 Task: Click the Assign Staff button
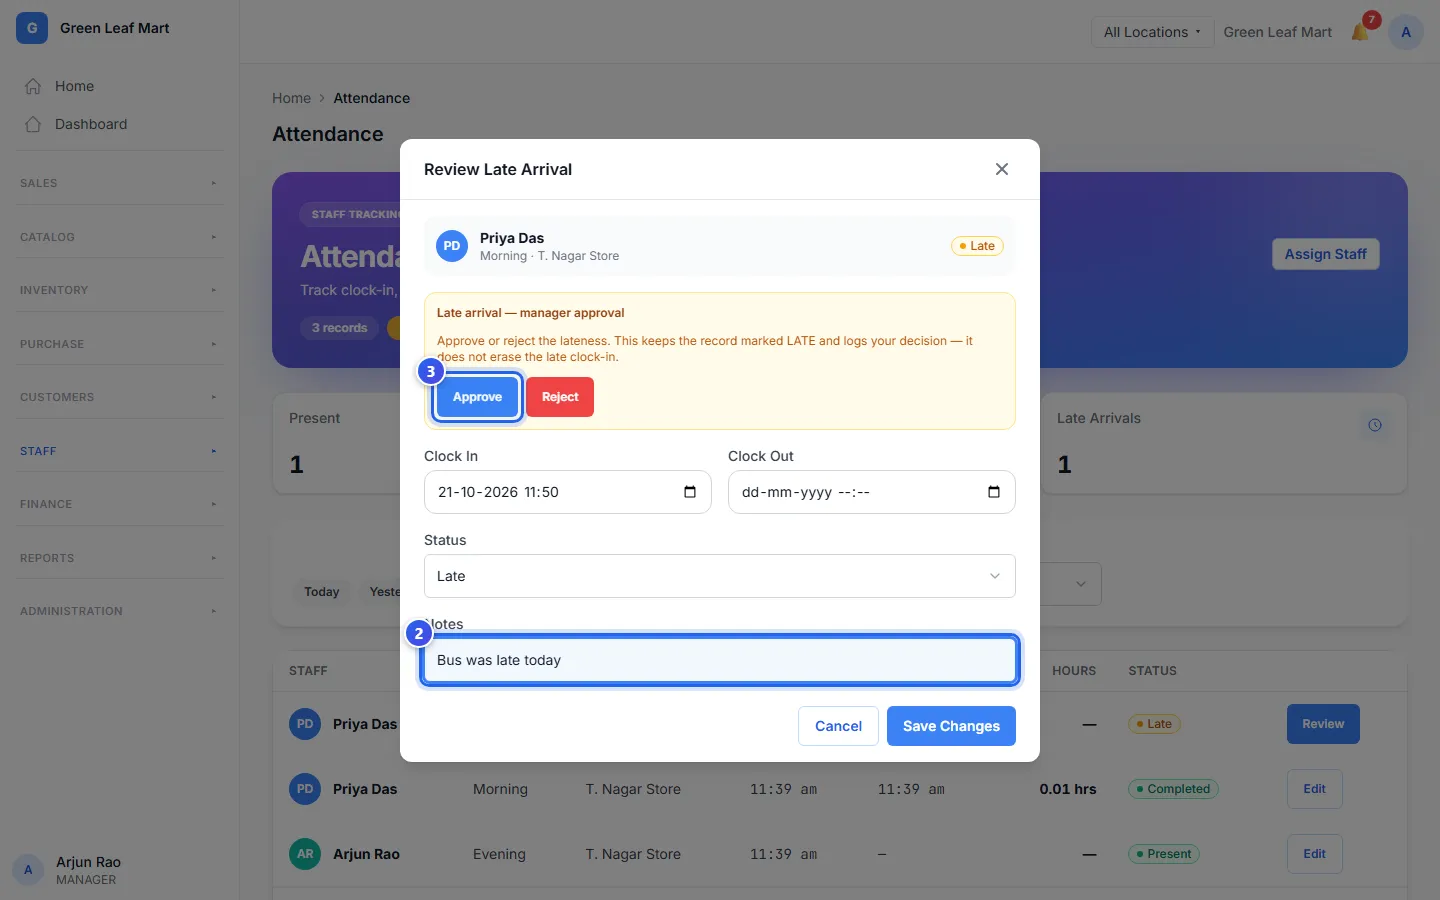(x=1325, y=254)
